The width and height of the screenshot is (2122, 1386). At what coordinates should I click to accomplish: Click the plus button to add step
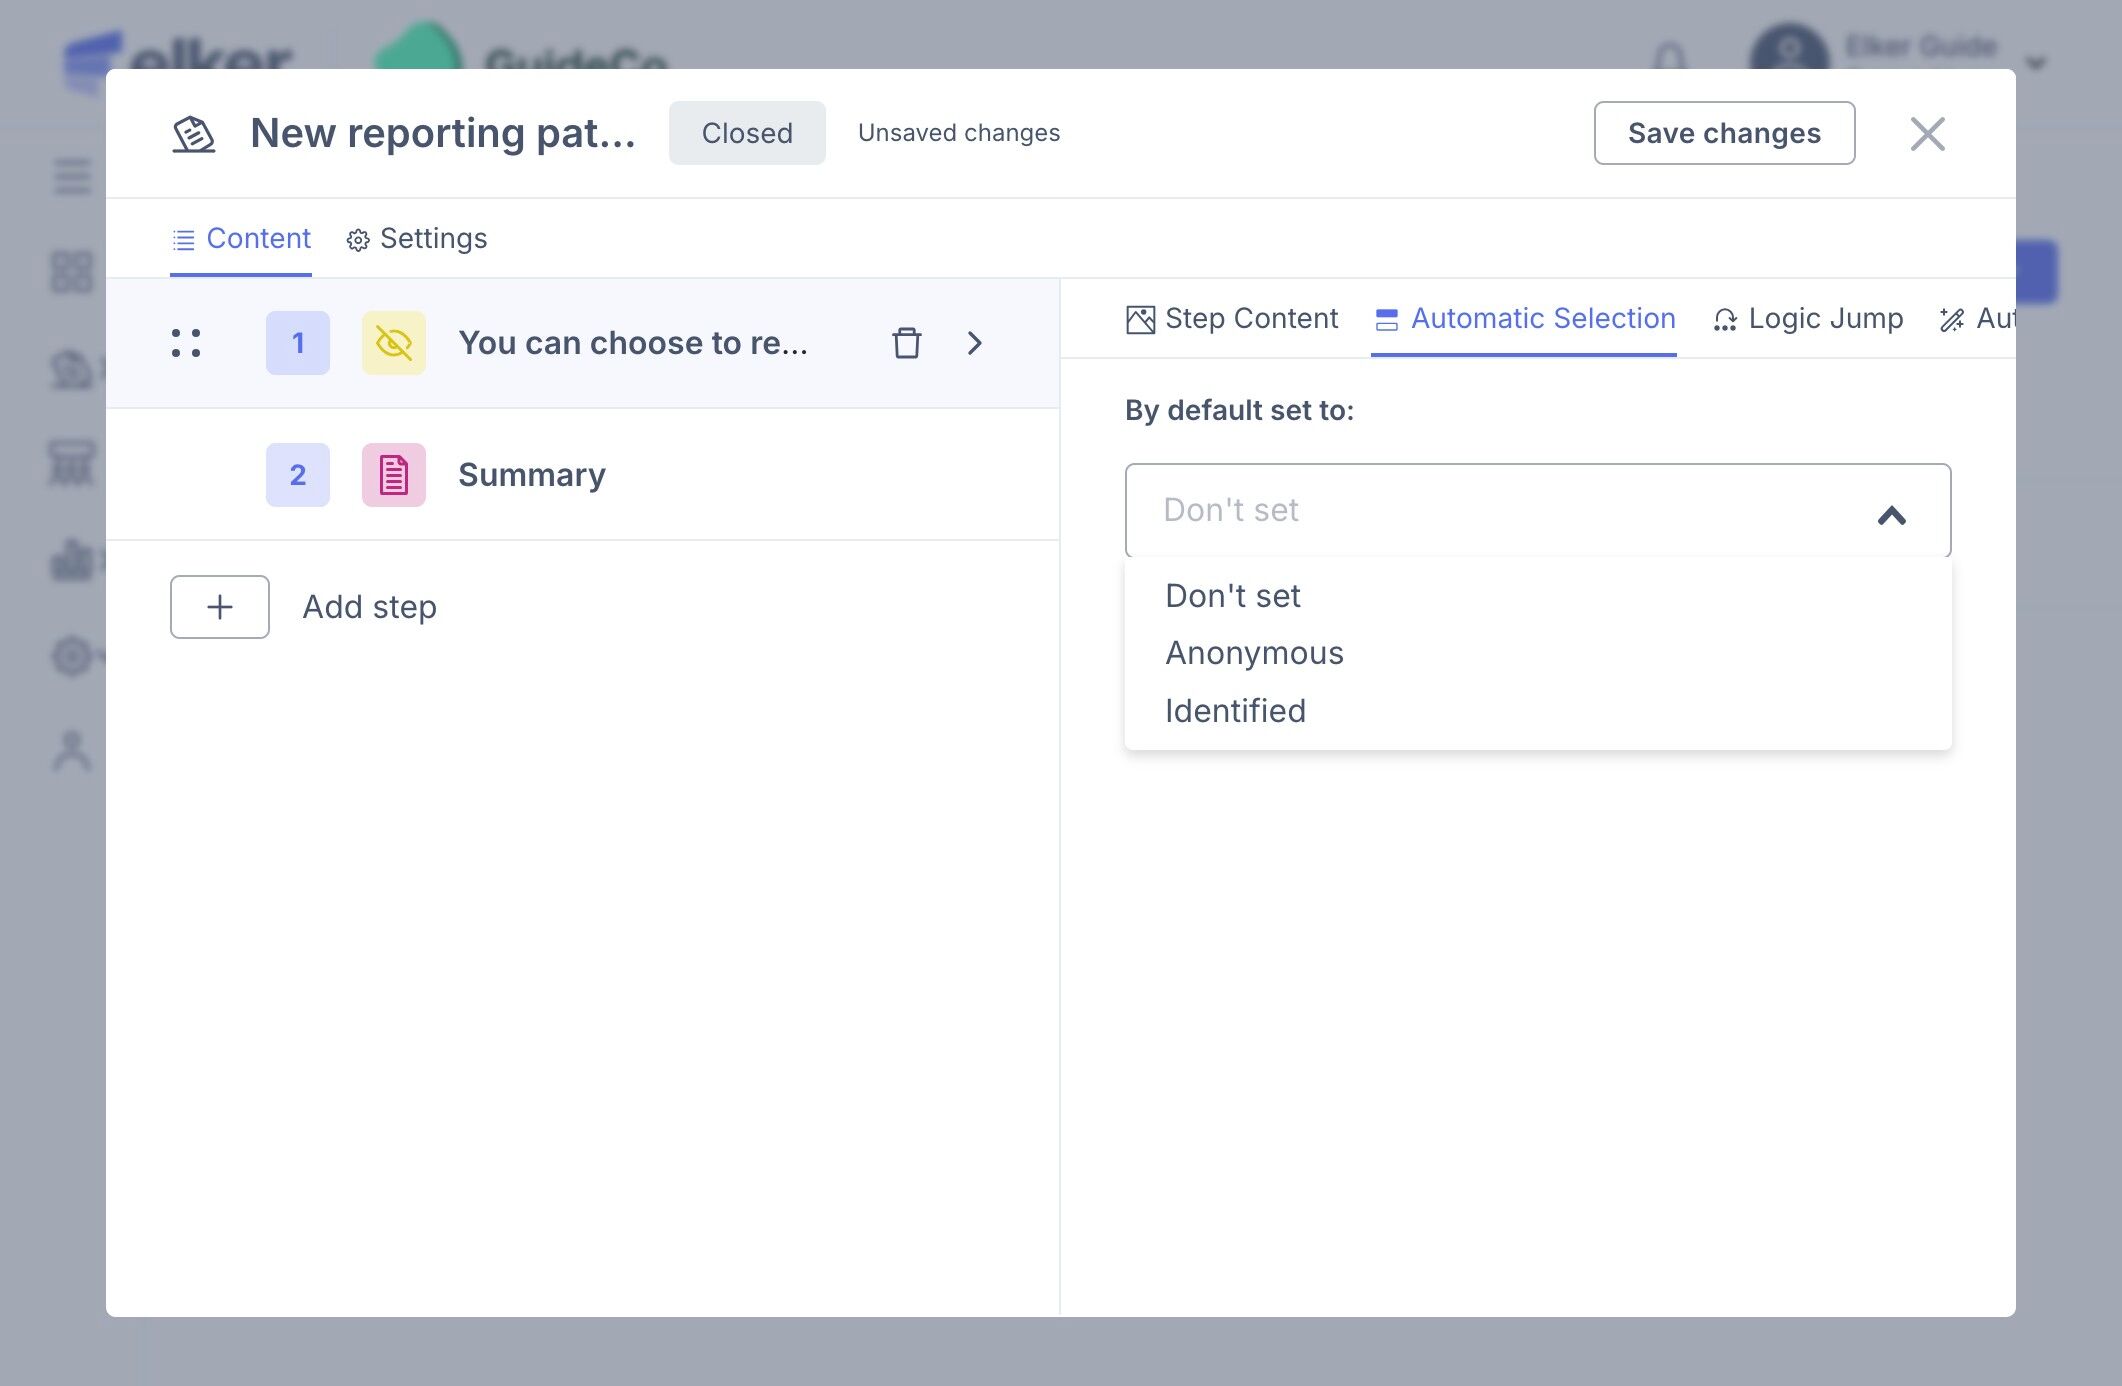(220, 607)
